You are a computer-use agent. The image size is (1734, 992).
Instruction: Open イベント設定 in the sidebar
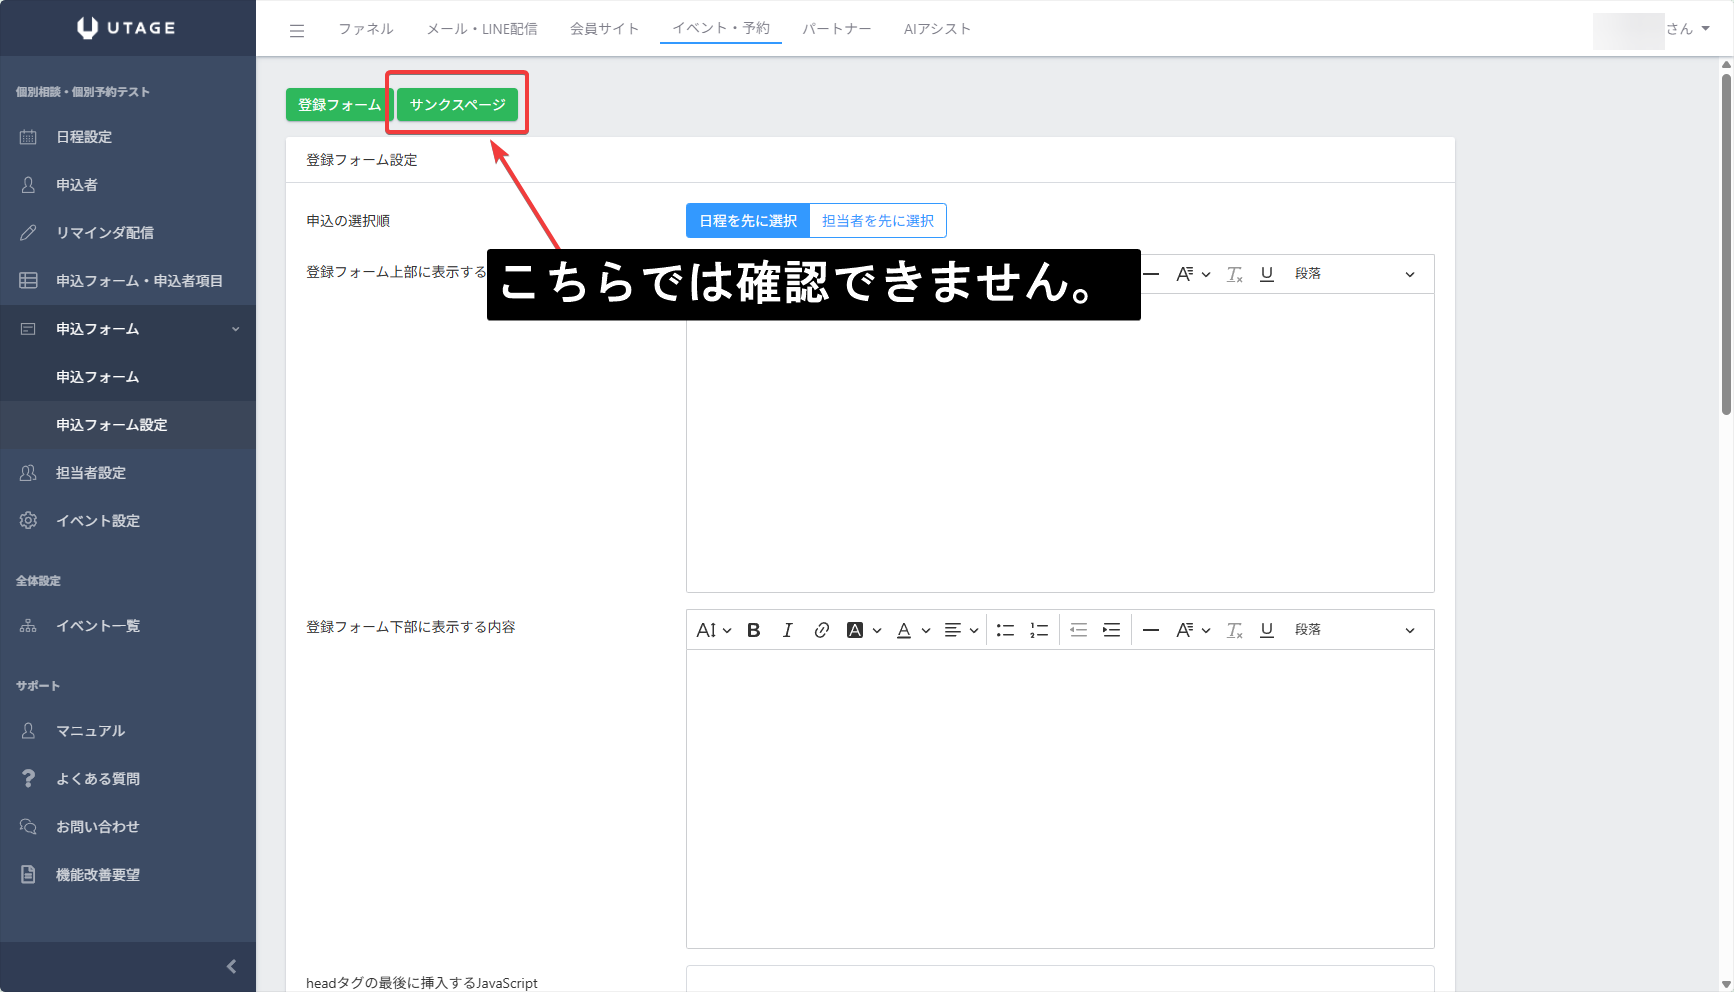128,521
